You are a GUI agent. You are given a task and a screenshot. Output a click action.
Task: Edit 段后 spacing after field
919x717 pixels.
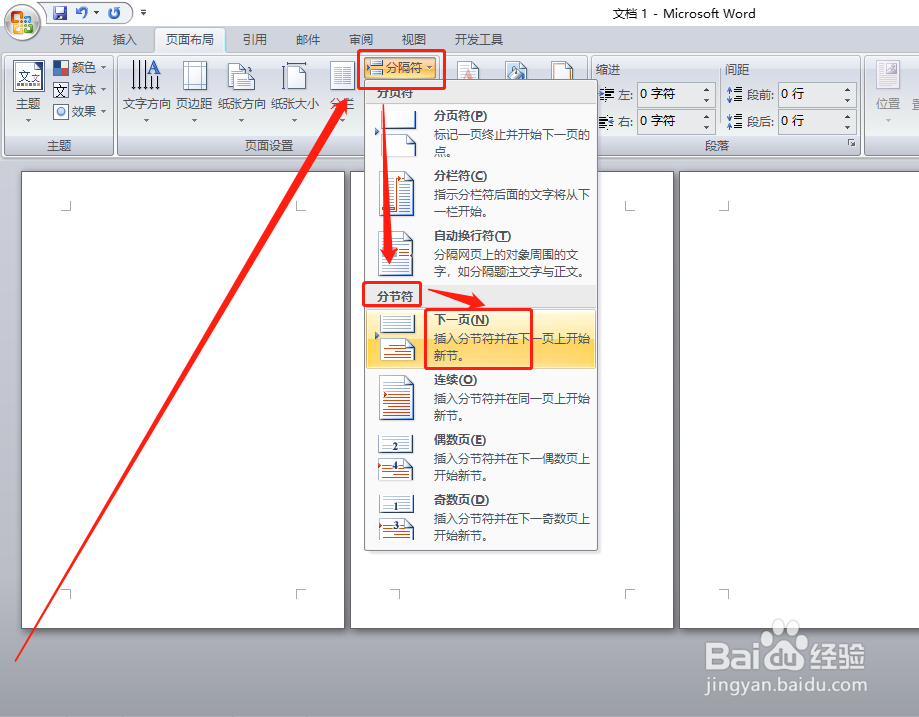pos(810,121)
